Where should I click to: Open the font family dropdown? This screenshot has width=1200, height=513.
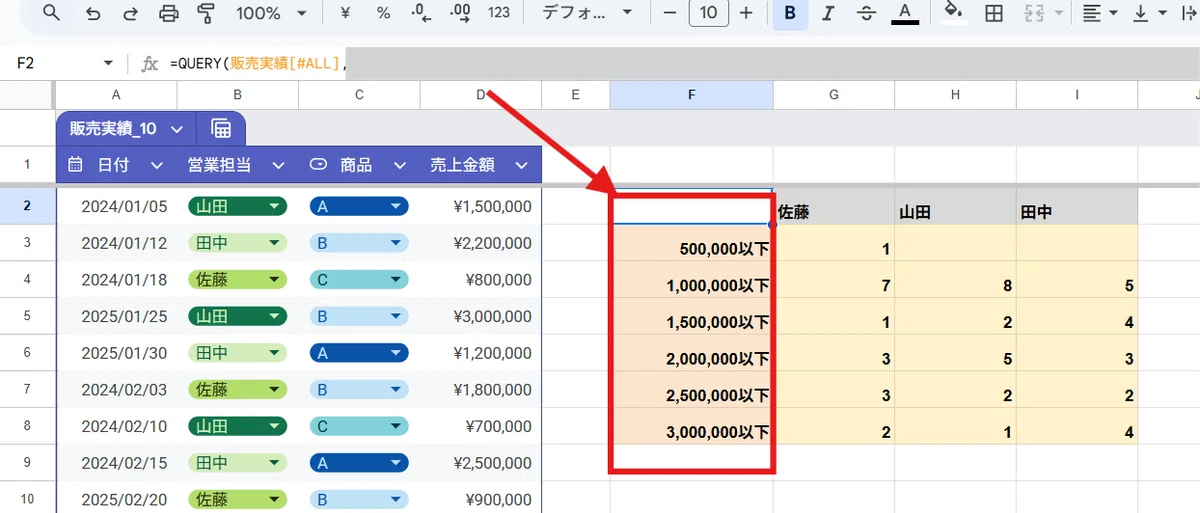[x=587, y=13]
